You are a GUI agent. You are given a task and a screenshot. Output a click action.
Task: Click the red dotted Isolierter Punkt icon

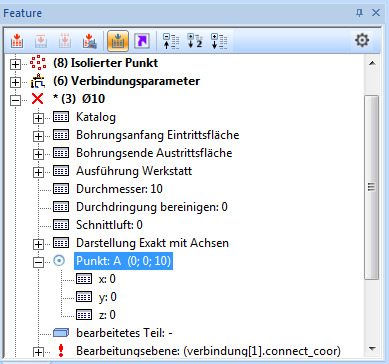[38, 63]
